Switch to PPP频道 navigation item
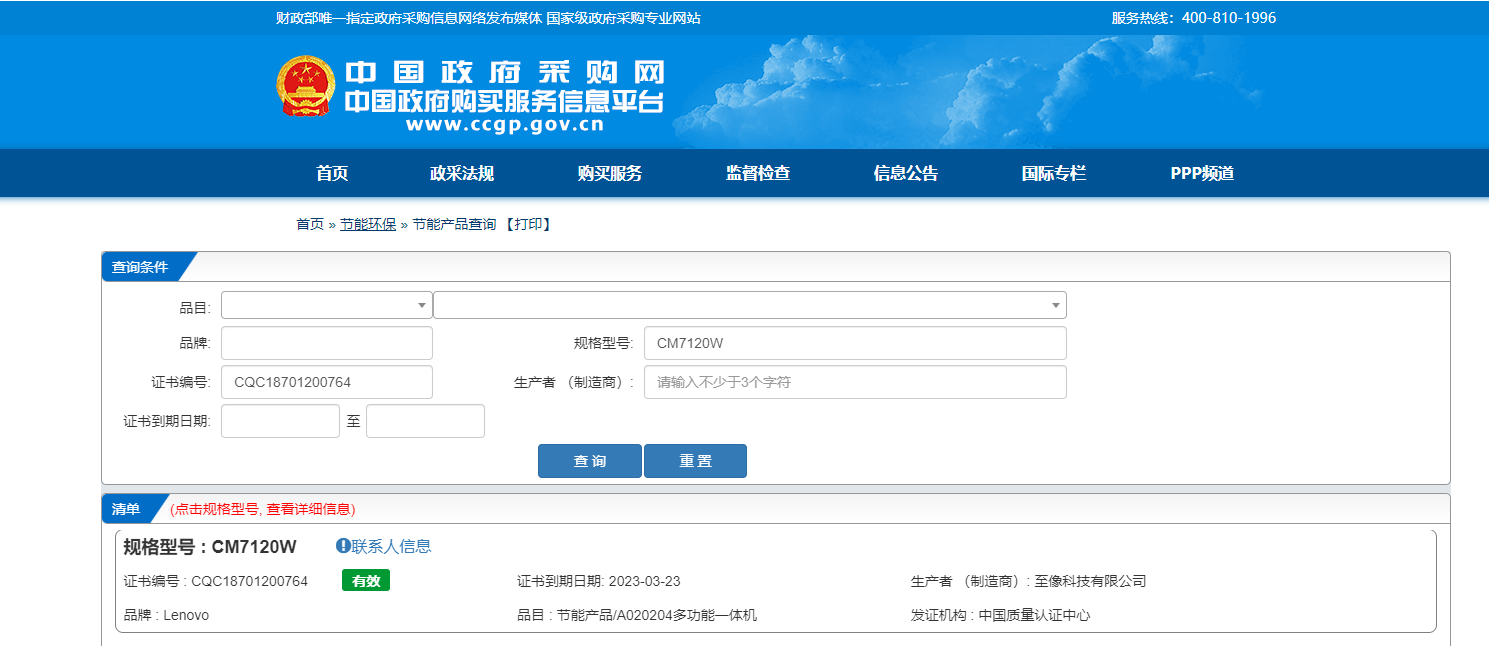1489x646 pixels. pos(1203,173)
